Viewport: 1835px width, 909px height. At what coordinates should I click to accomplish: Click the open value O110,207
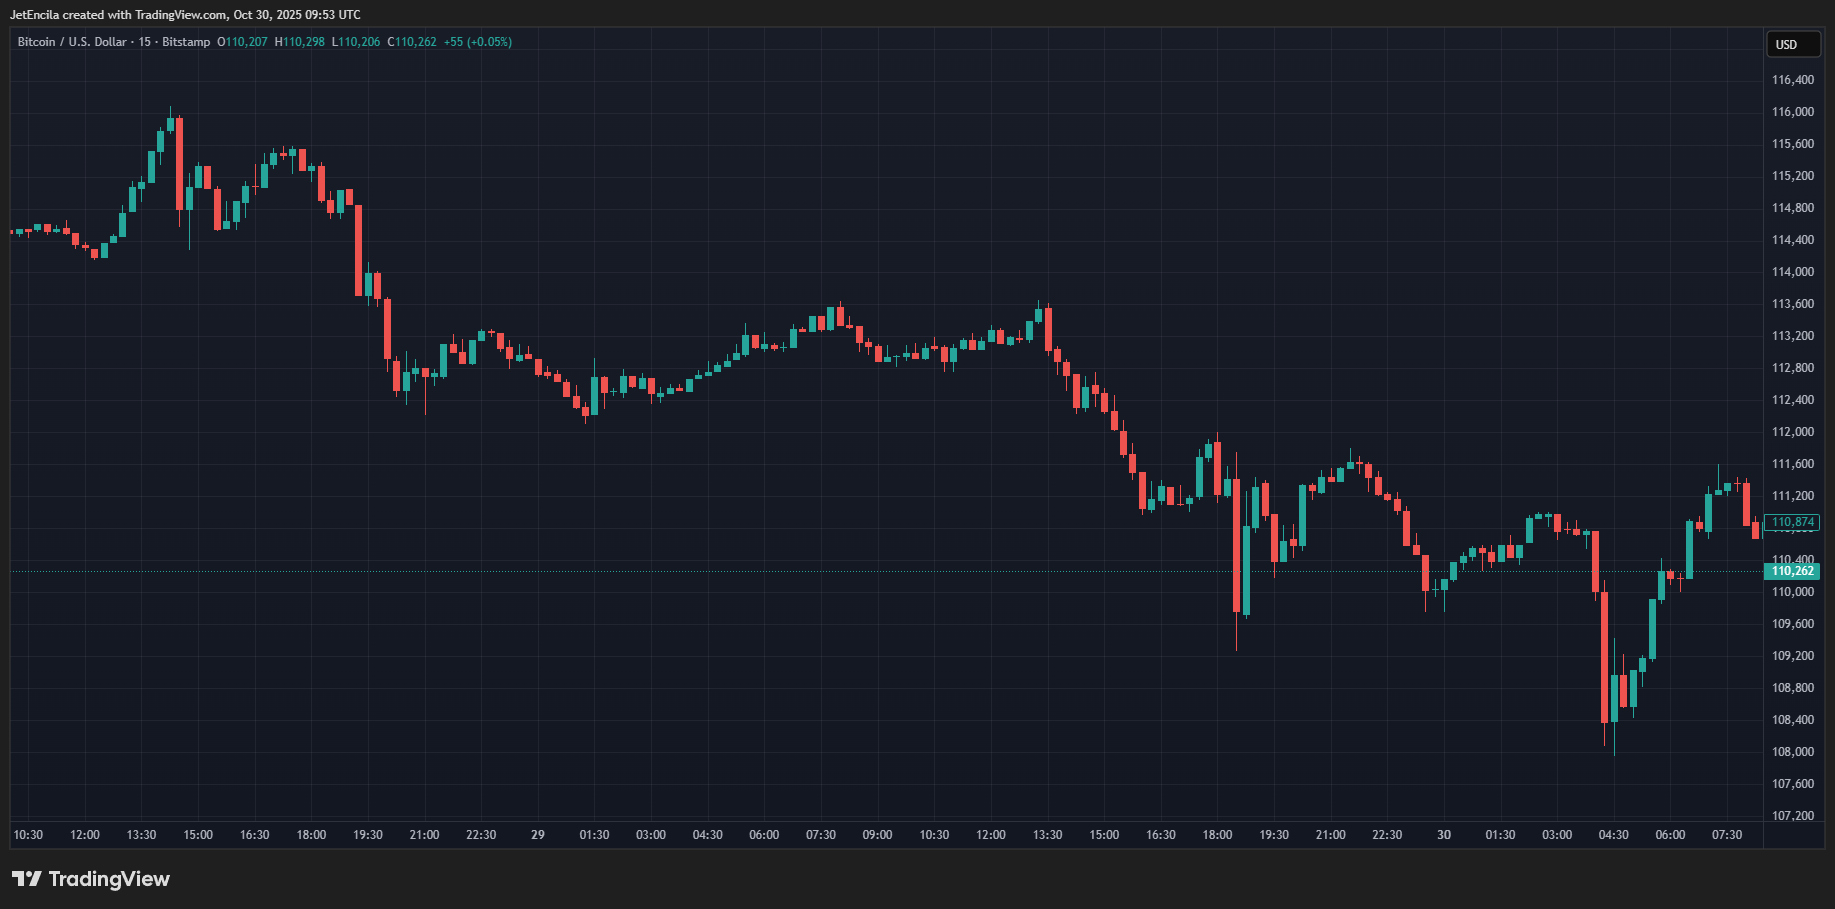[x=243, y=42]
